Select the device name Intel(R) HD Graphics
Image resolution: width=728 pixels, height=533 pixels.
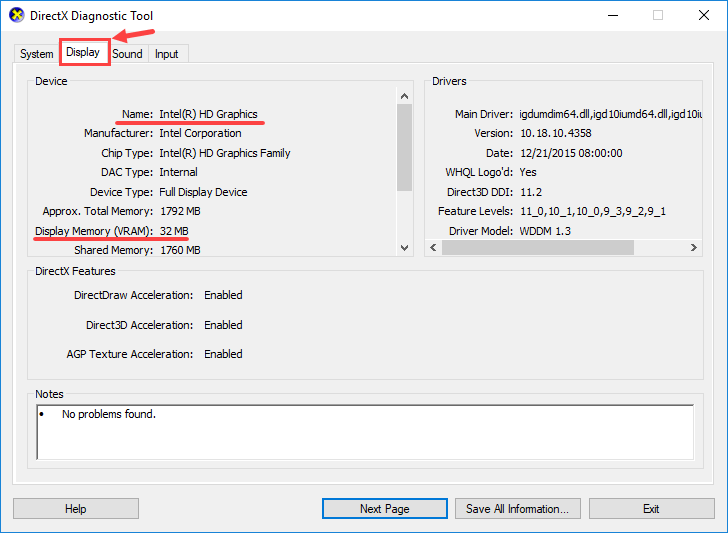pos(208,114)
